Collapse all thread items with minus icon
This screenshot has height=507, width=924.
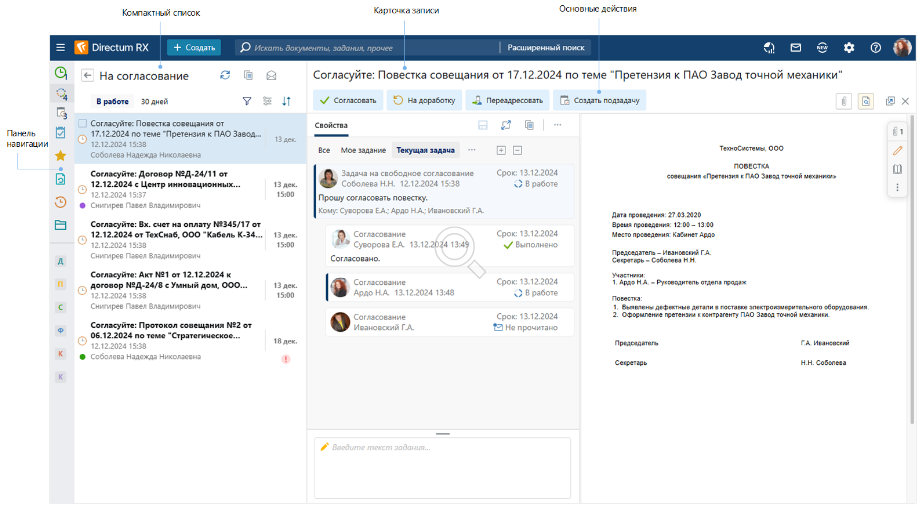coord(516,150)
